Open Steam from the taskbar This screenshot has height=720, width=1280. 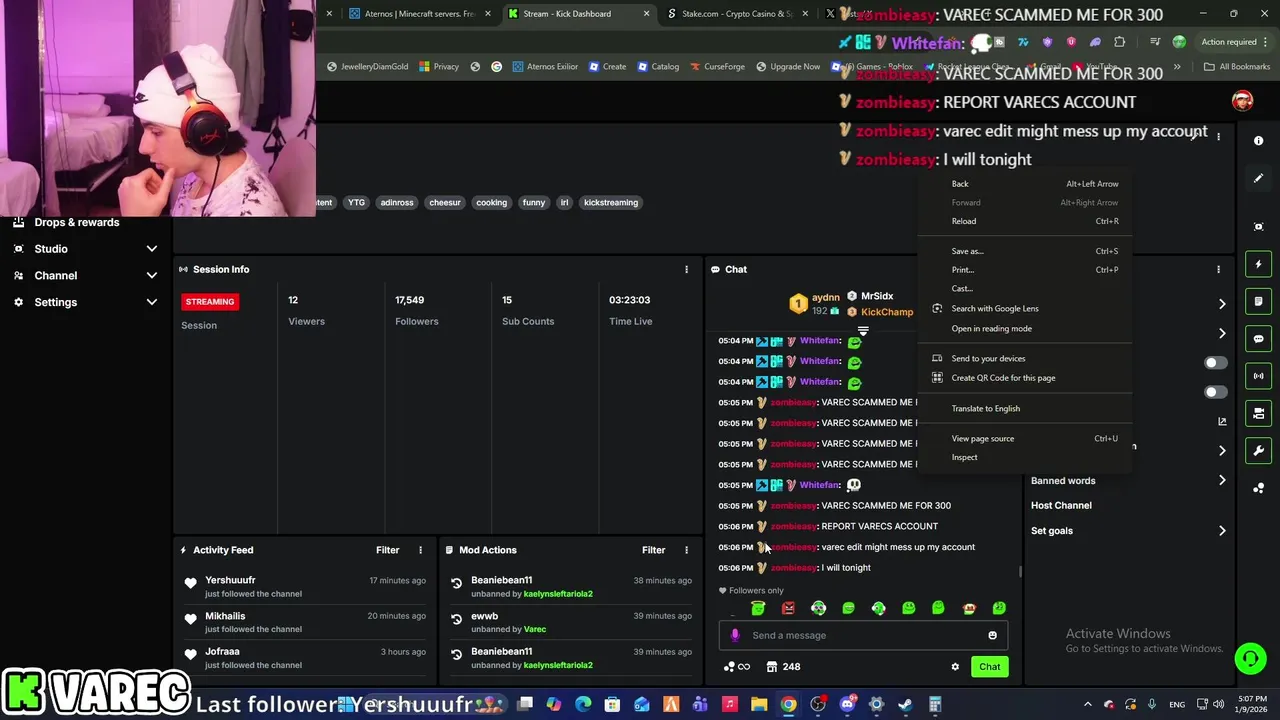pyautogui.click(x=905, y=704)
